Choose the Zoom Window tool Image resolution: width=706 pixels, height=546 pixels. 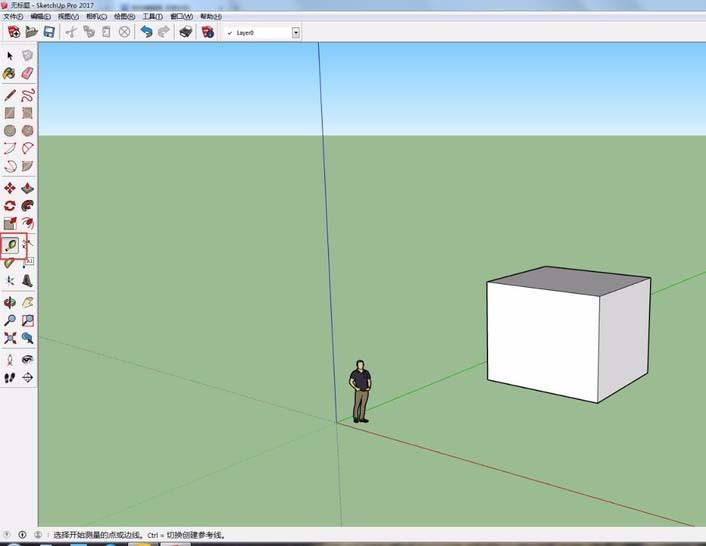[x=27, y=320]
